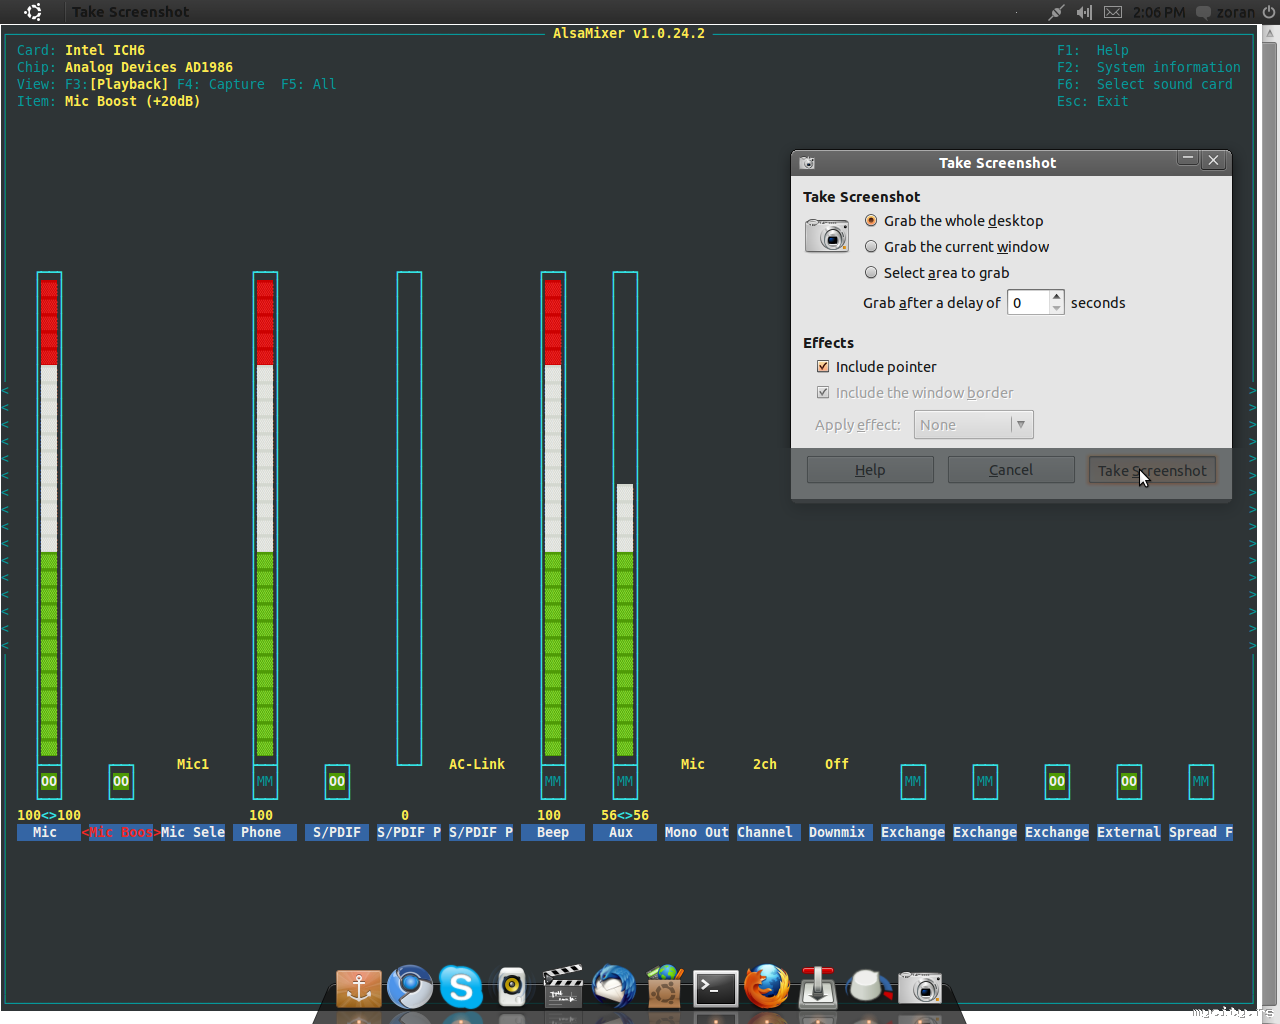
Task: Open the sound volume indicator in panel
Action: pos(1084,12)
